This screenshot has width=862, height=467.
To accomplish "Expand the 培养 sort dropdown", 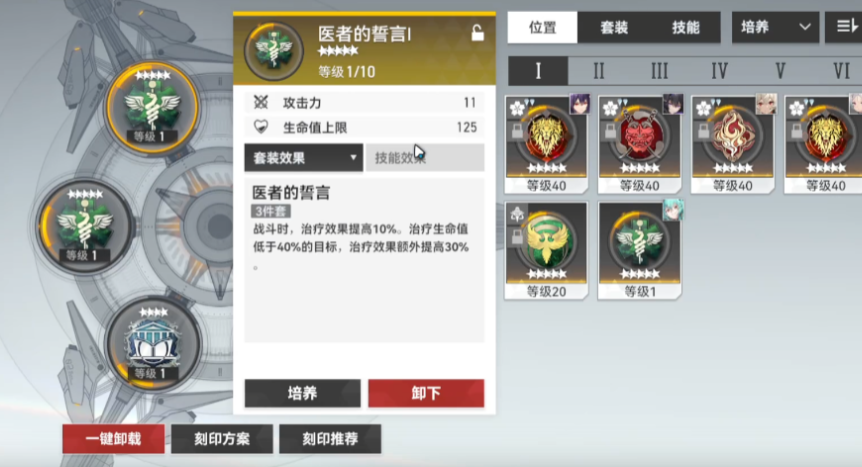I will [x=775, y=27].
